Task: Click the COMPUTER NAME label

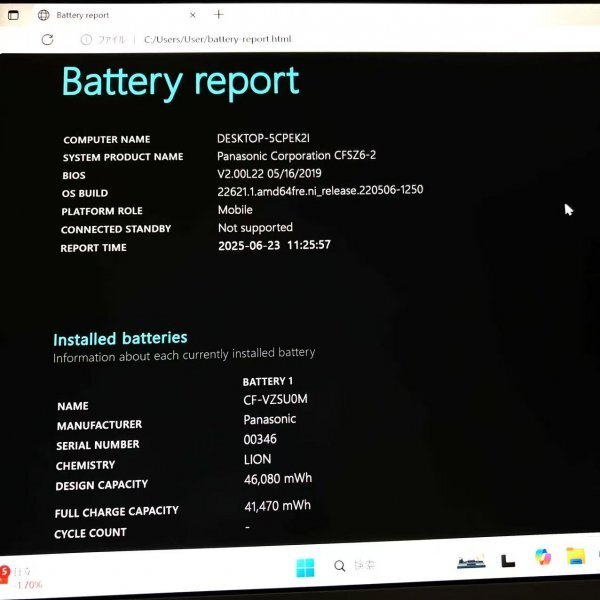Action: [107, 140]
